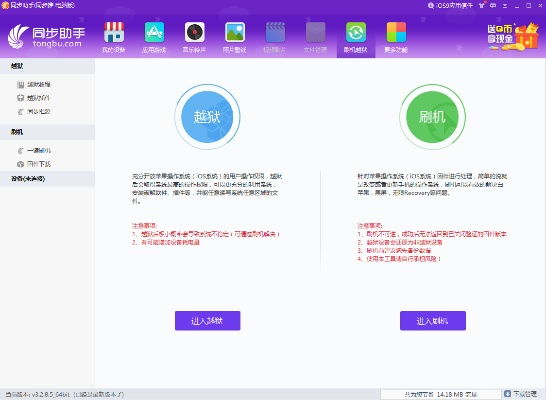This screenshot has height=400, width=546.
Task: Open the title bar dropdown menu icon
Action: coord(505,5)
